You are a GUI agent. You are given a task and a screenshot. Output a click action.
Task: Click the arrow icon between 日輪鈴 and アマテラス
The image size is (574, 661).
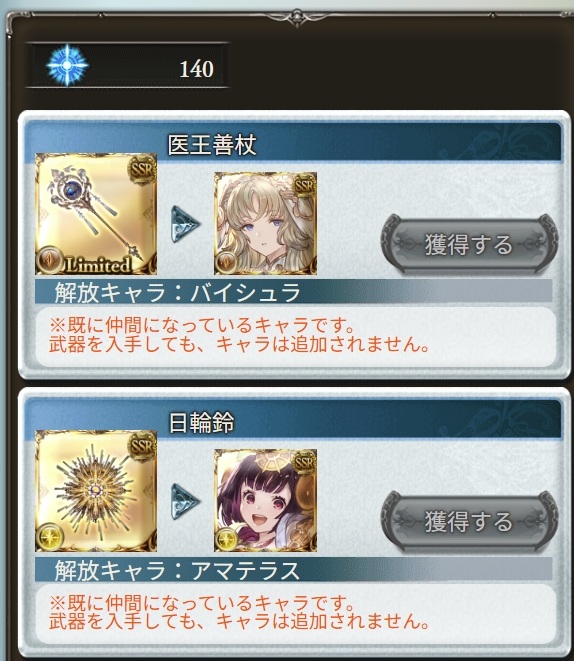coord(185,501)
